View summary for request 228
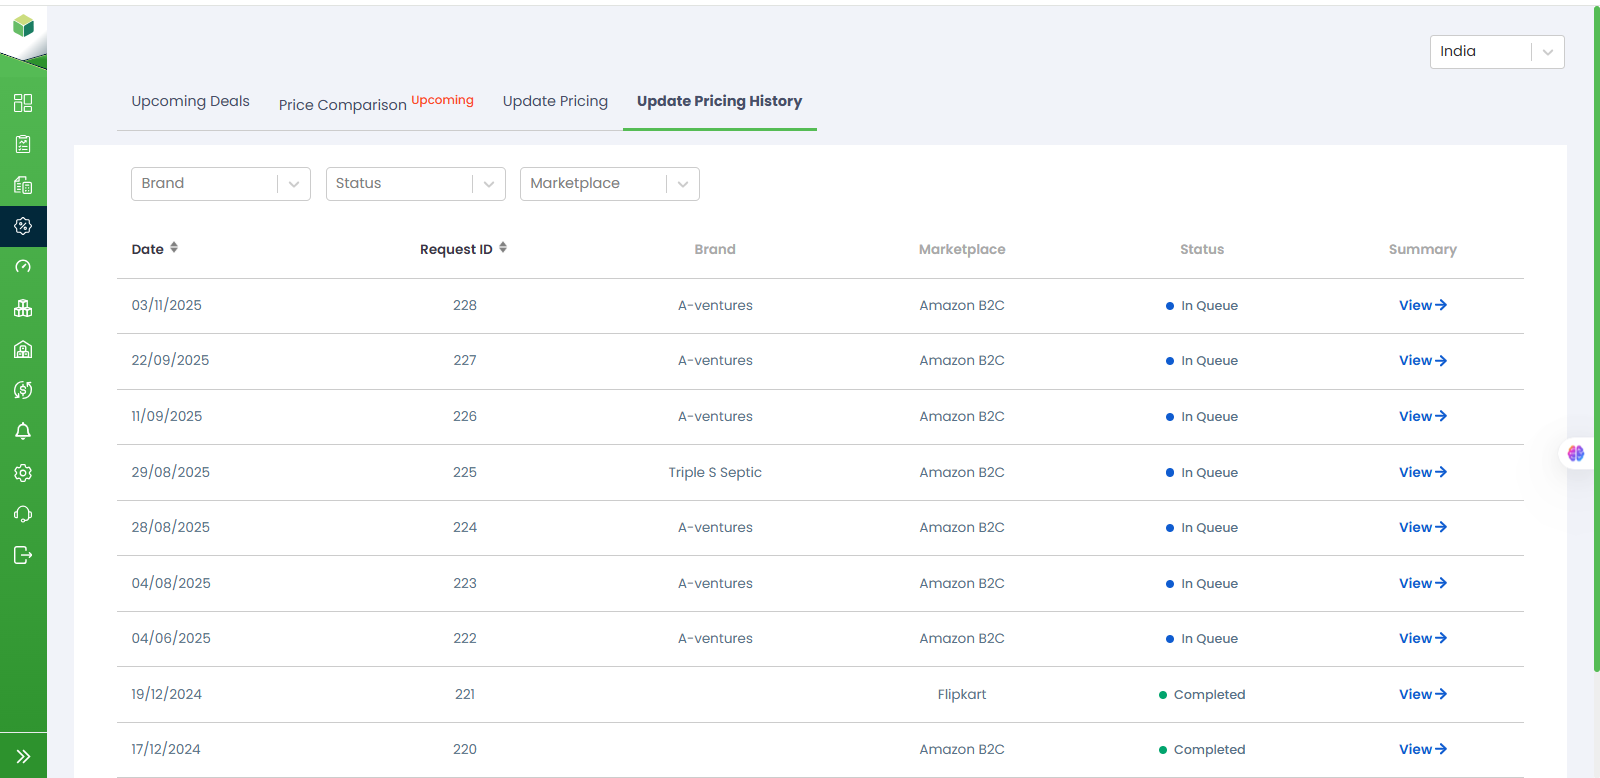The width and height of the screenshot is (1600, 778). pyautogui.click(x=1422, y=305)
